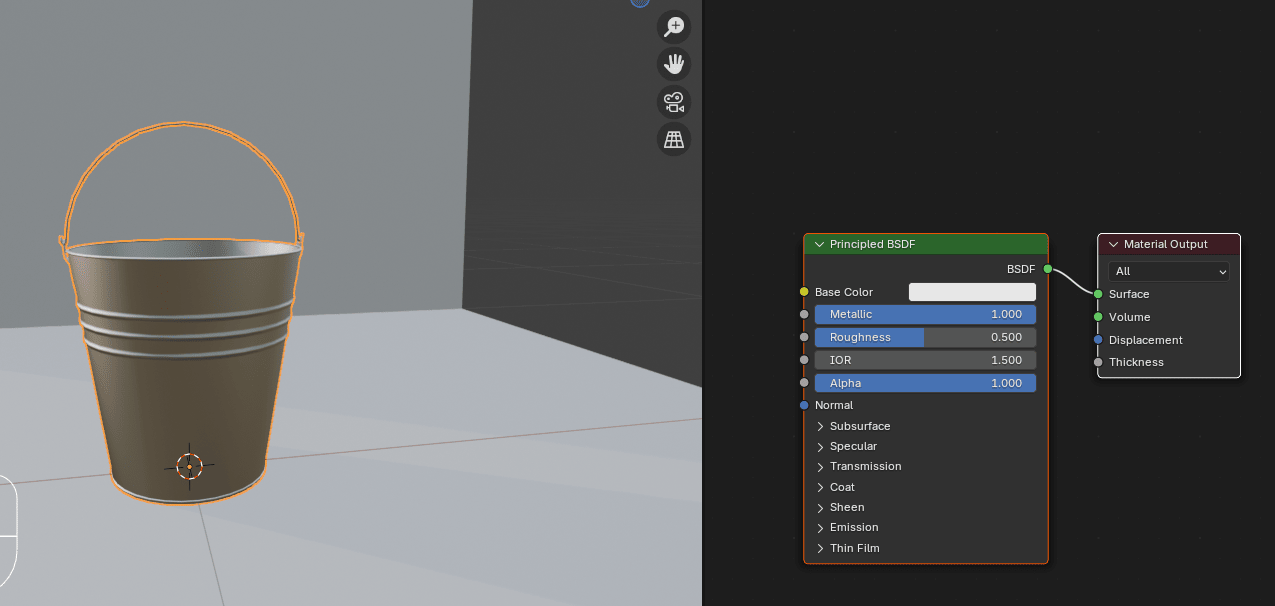Click the Roughness slider
The width and height of the screenshot is (1275, 606).
pyautogui.click(x=925, y=337)
